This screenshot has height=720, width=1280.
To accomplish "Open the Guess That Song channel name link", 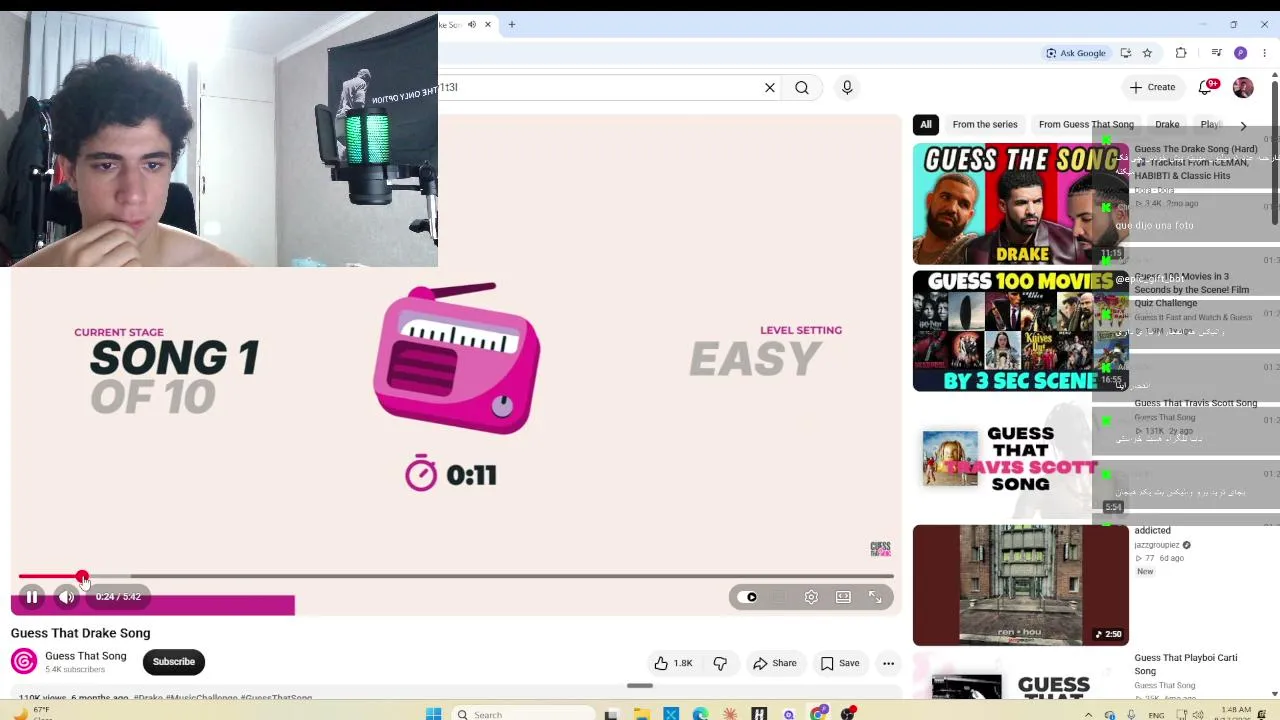I will point(86,656).
